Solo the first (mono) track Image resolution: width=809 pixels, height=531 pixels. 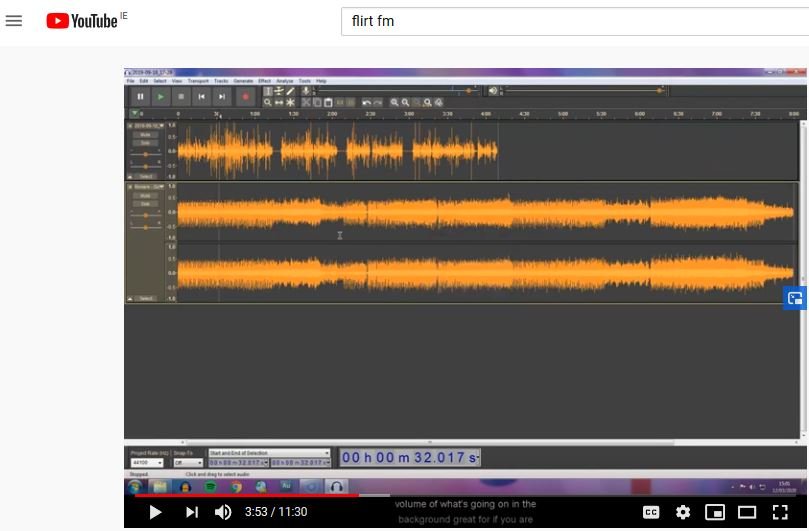pyautogui.click(x=145, y=142)
